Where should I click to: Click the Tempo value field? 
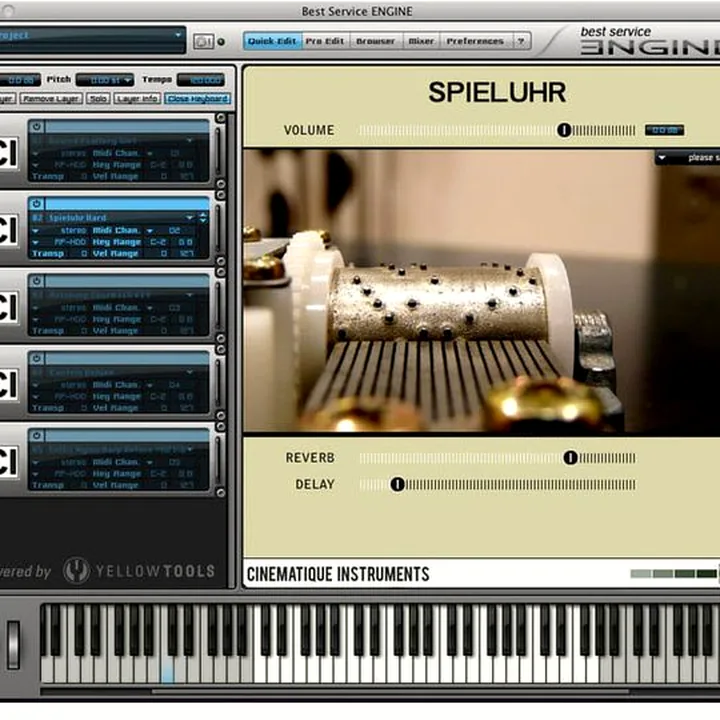201,80
